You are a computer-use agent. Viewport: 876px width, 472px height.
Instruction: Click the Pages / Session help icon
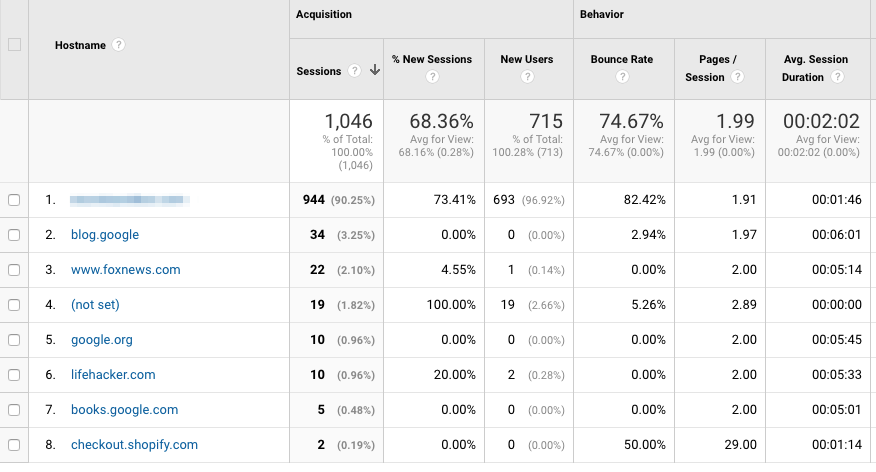click(x=737, y=77)
